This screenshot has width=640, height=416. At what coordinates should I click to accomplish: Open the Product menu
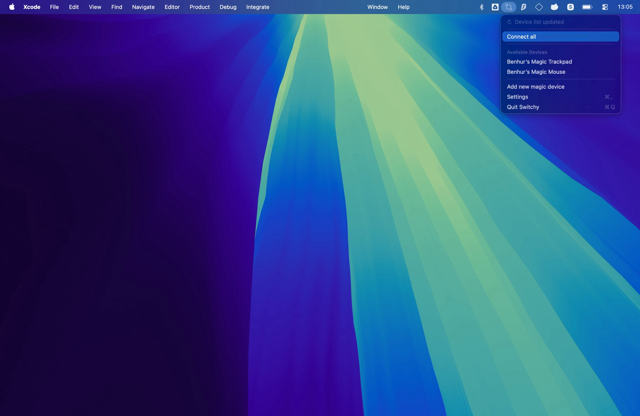pos(200,7)
